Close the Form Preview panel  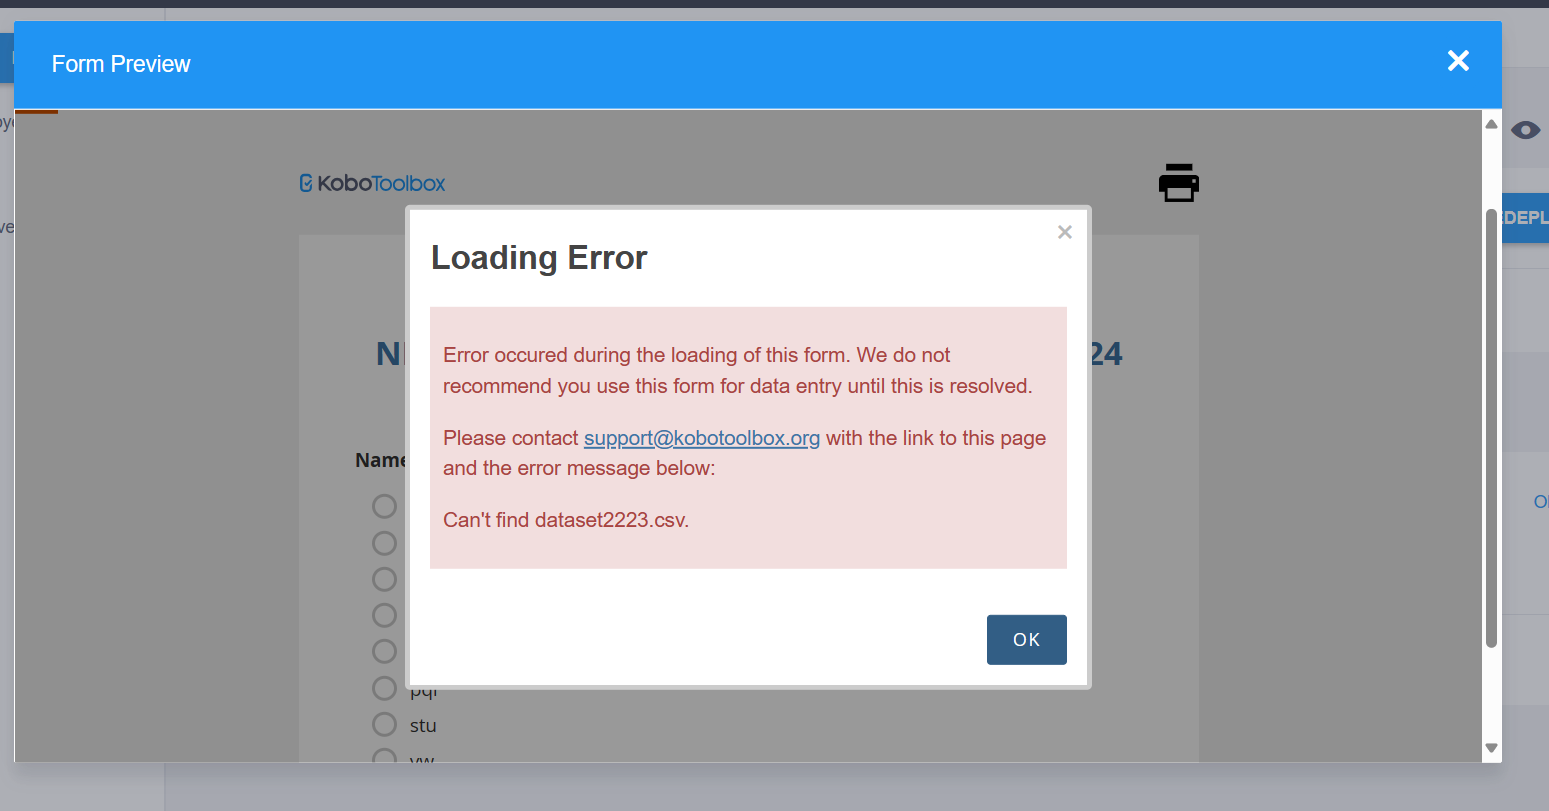point(1458,62)
